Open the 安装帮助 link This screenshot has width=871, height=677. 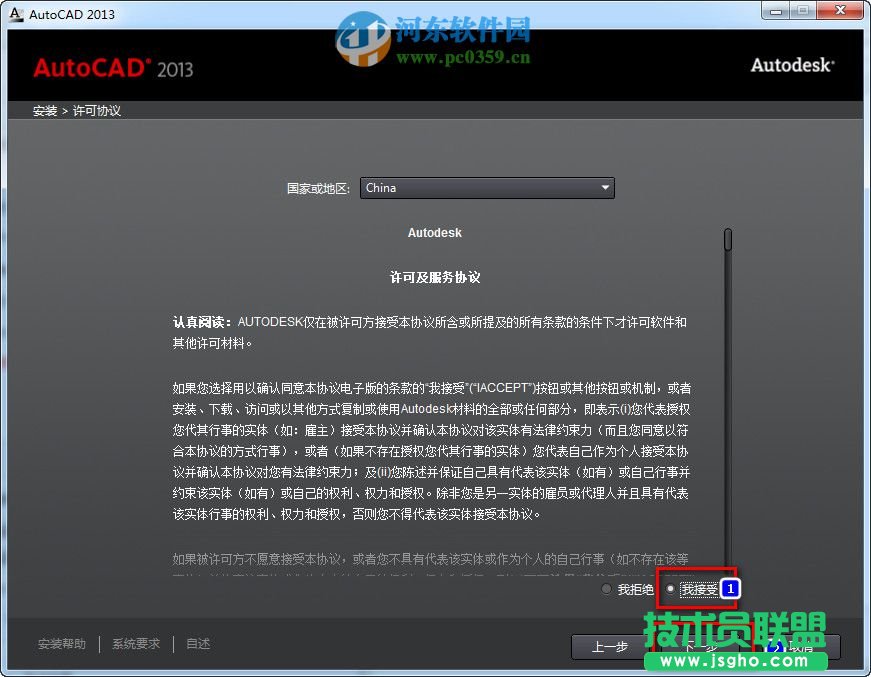point(61,644)
